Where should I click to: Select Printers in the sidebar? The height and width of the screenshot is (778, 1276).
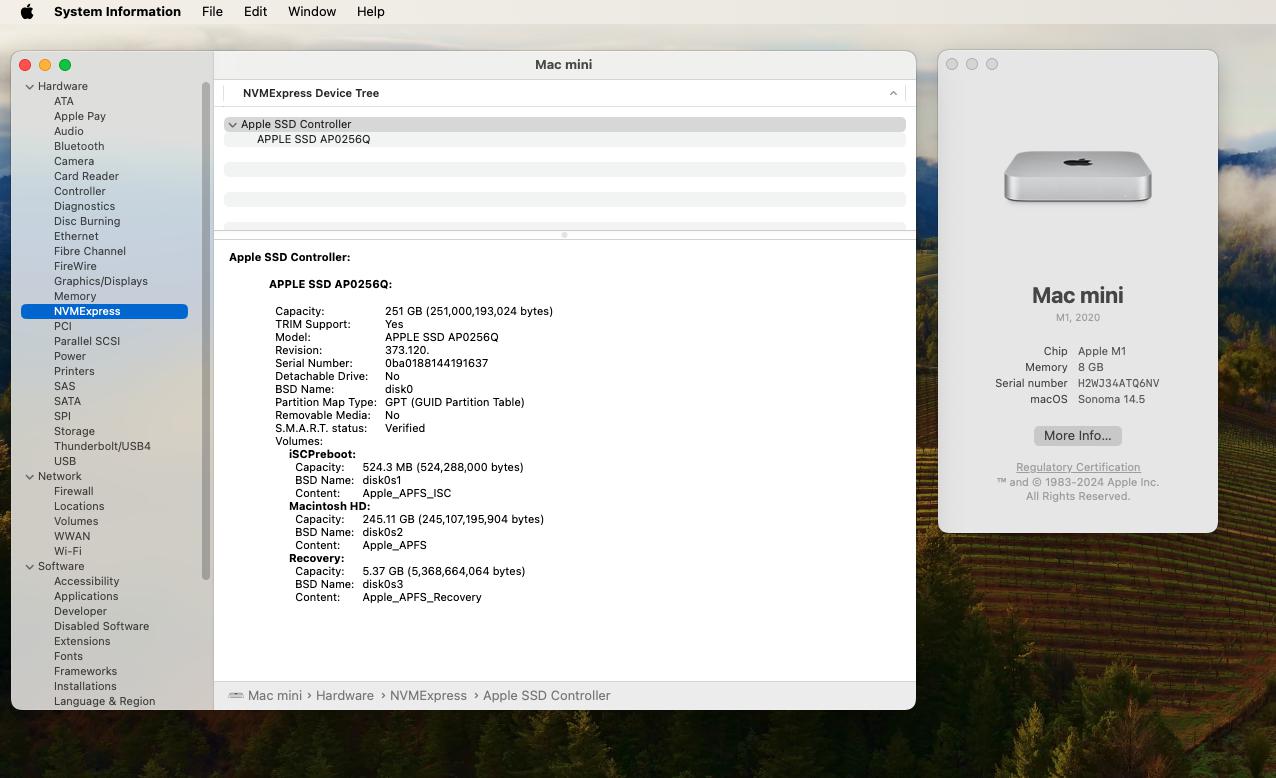(74, 371)
